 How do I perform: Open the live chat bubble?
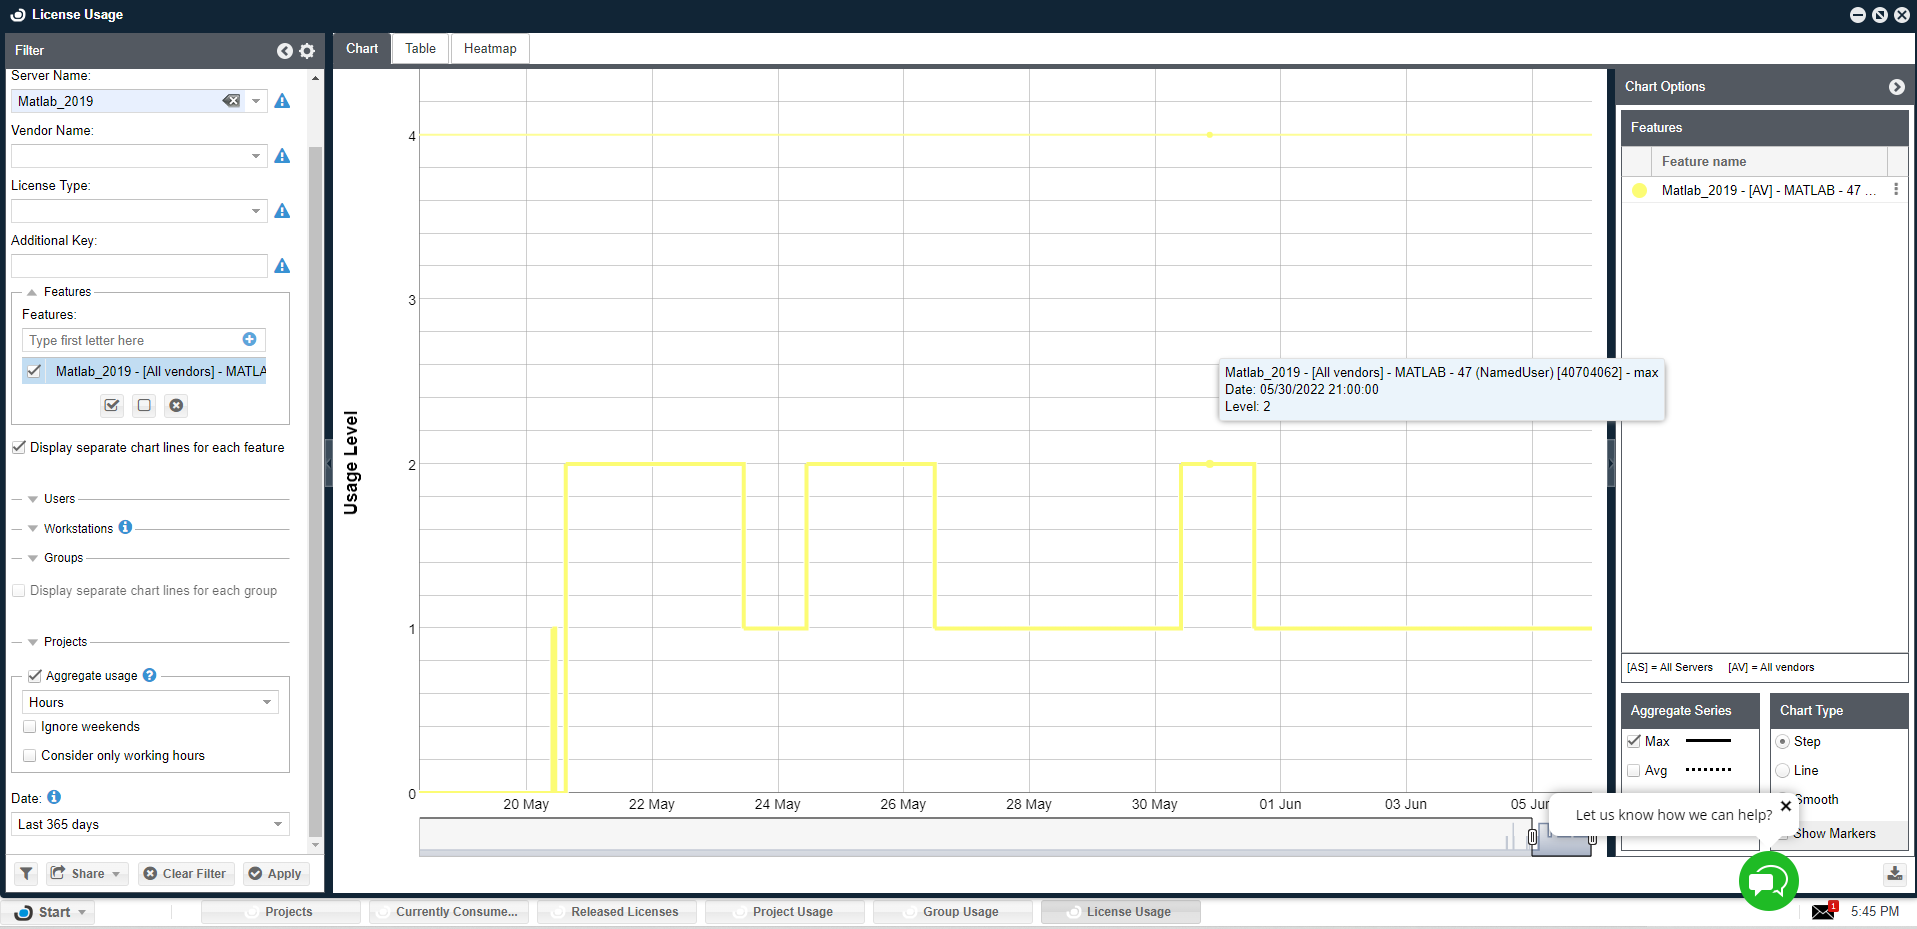(x=1767, y=881)
